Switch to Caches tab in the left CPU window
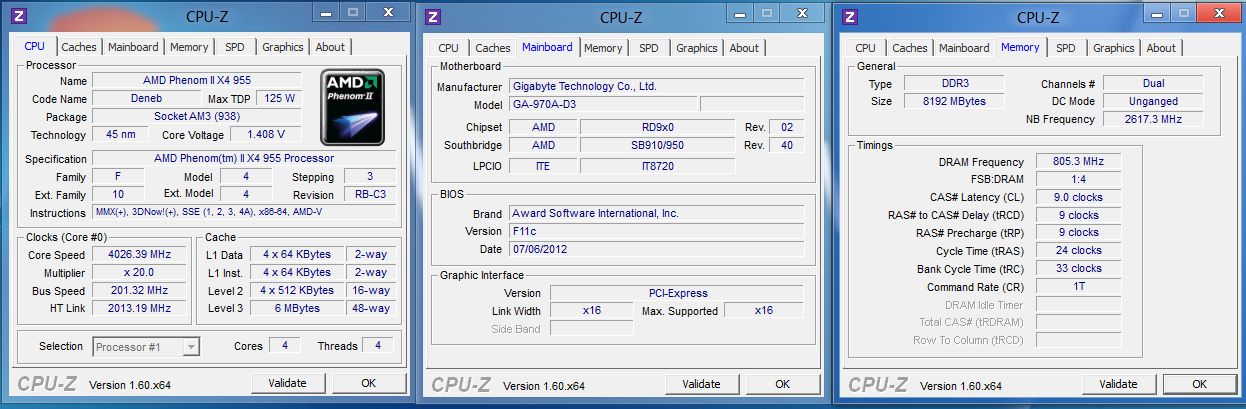1246x409 pixels. click(79, 47)
